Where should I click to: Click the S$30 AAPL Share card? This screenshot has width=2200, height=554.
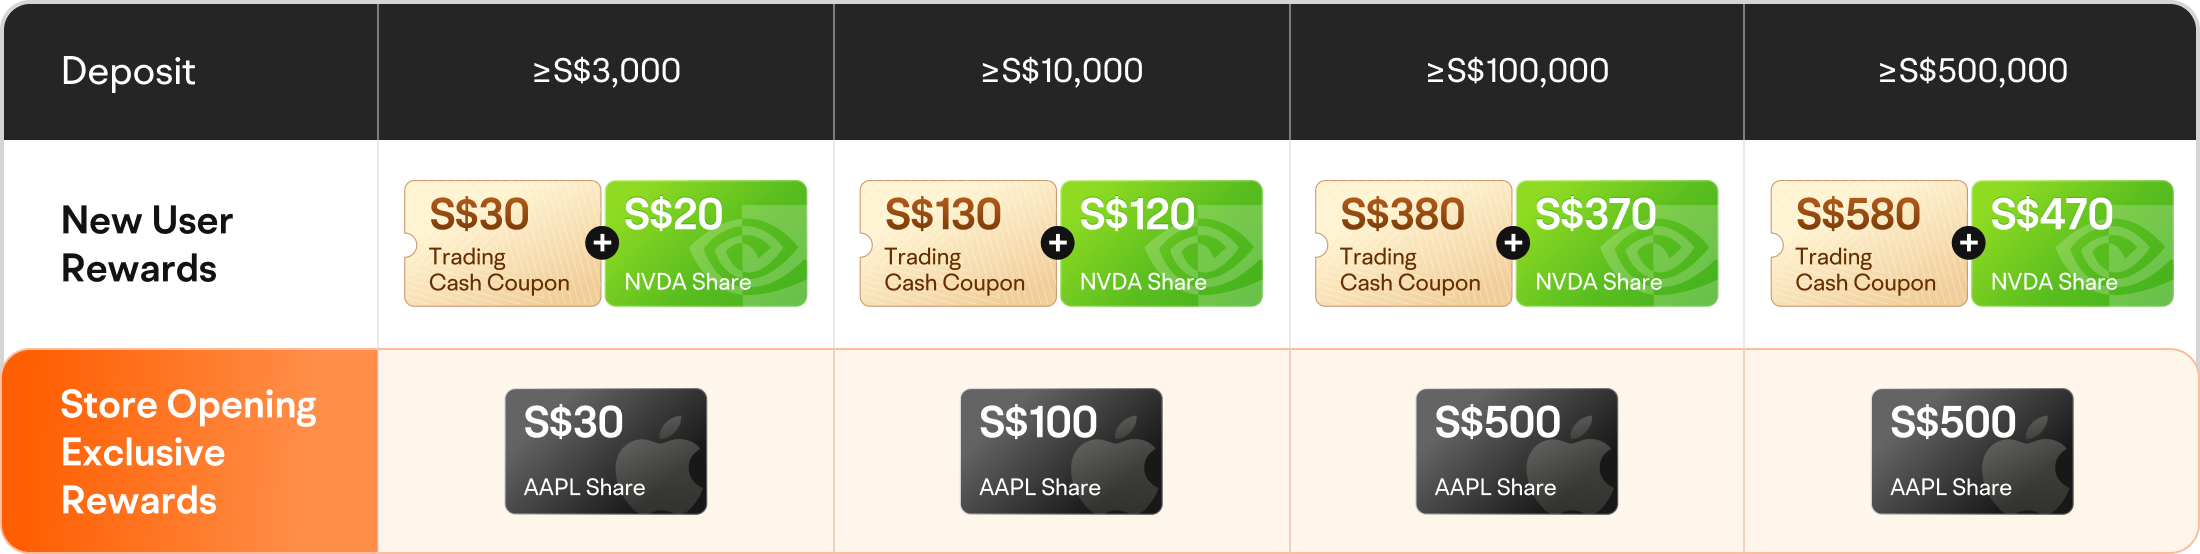[606, 451]
